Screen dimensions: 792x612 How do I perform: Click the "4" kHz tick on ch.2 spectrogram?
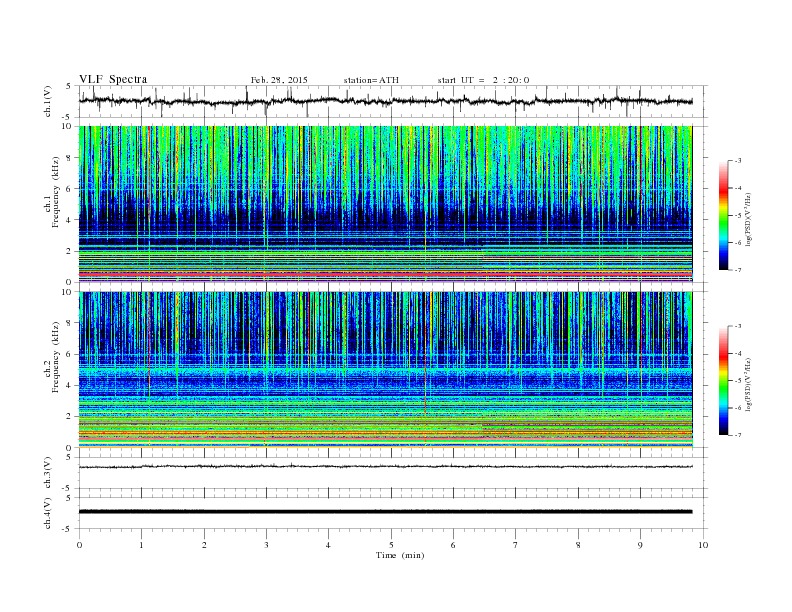[69, 385]
